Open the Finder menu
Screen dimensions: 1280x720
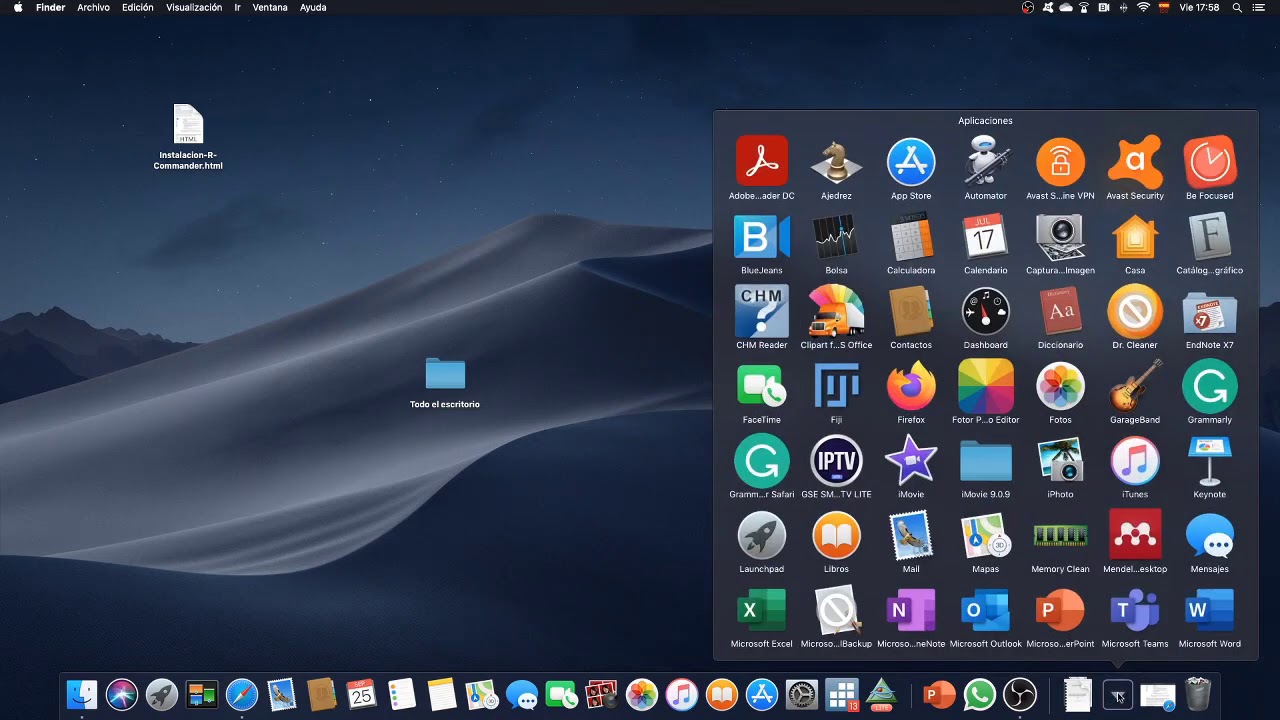point(50,7)
